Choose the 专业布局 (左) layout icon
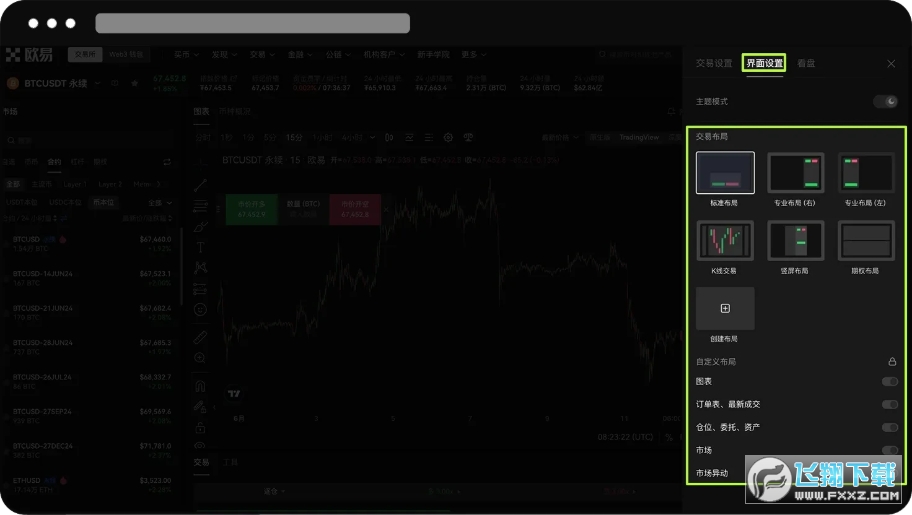 (865, 172)
